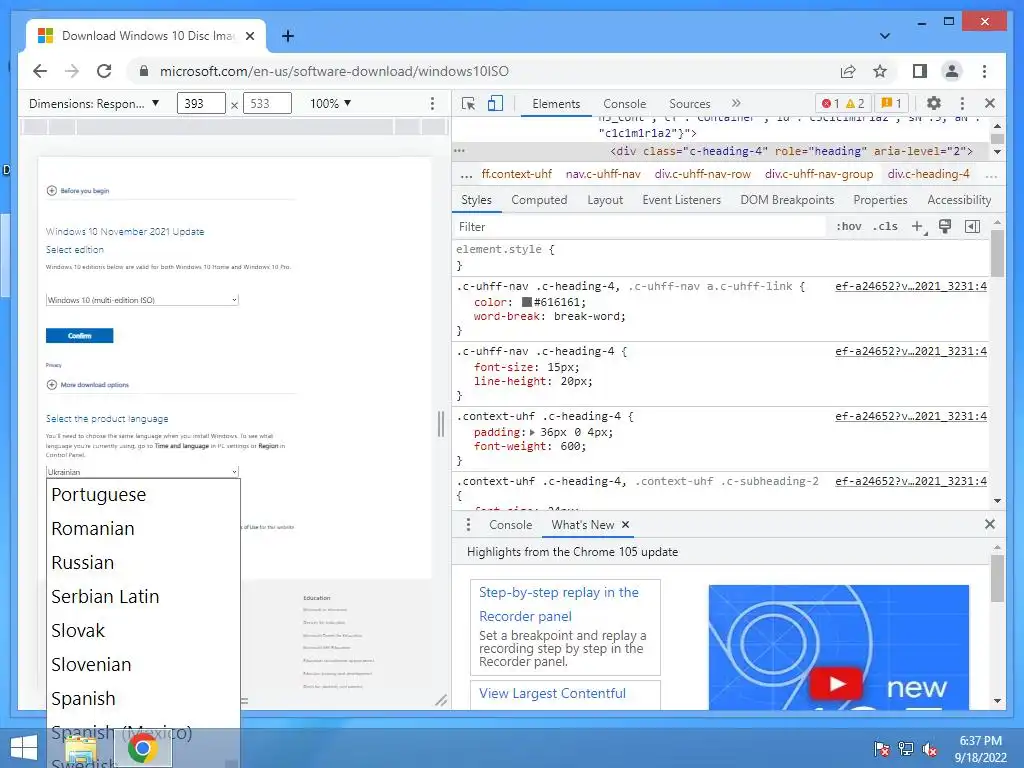Toggle the .cls class editor
This screenshot has height=768, width=1024.
pos(885,227)
